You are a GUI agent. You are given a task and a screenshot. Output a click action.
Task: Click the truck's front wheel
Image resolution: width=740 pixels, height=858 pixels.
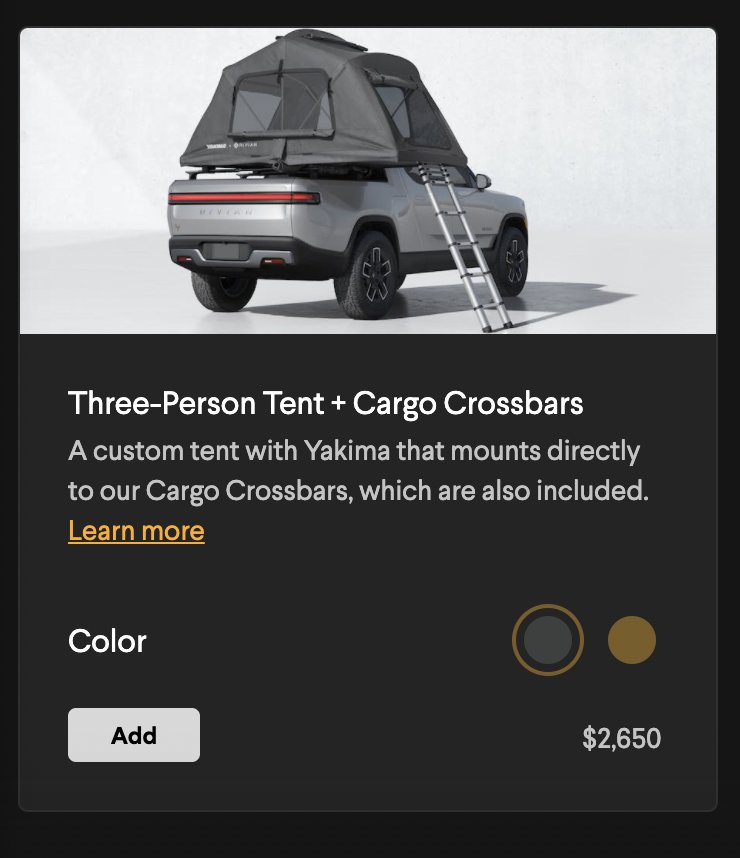(511, 263)
